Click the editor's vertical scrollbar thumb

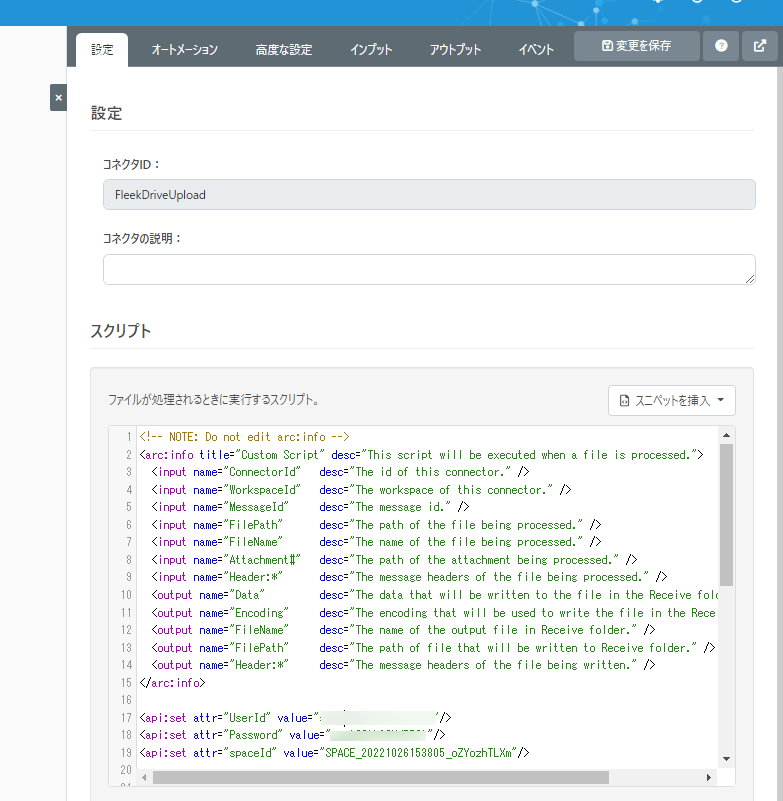[727, 515]
